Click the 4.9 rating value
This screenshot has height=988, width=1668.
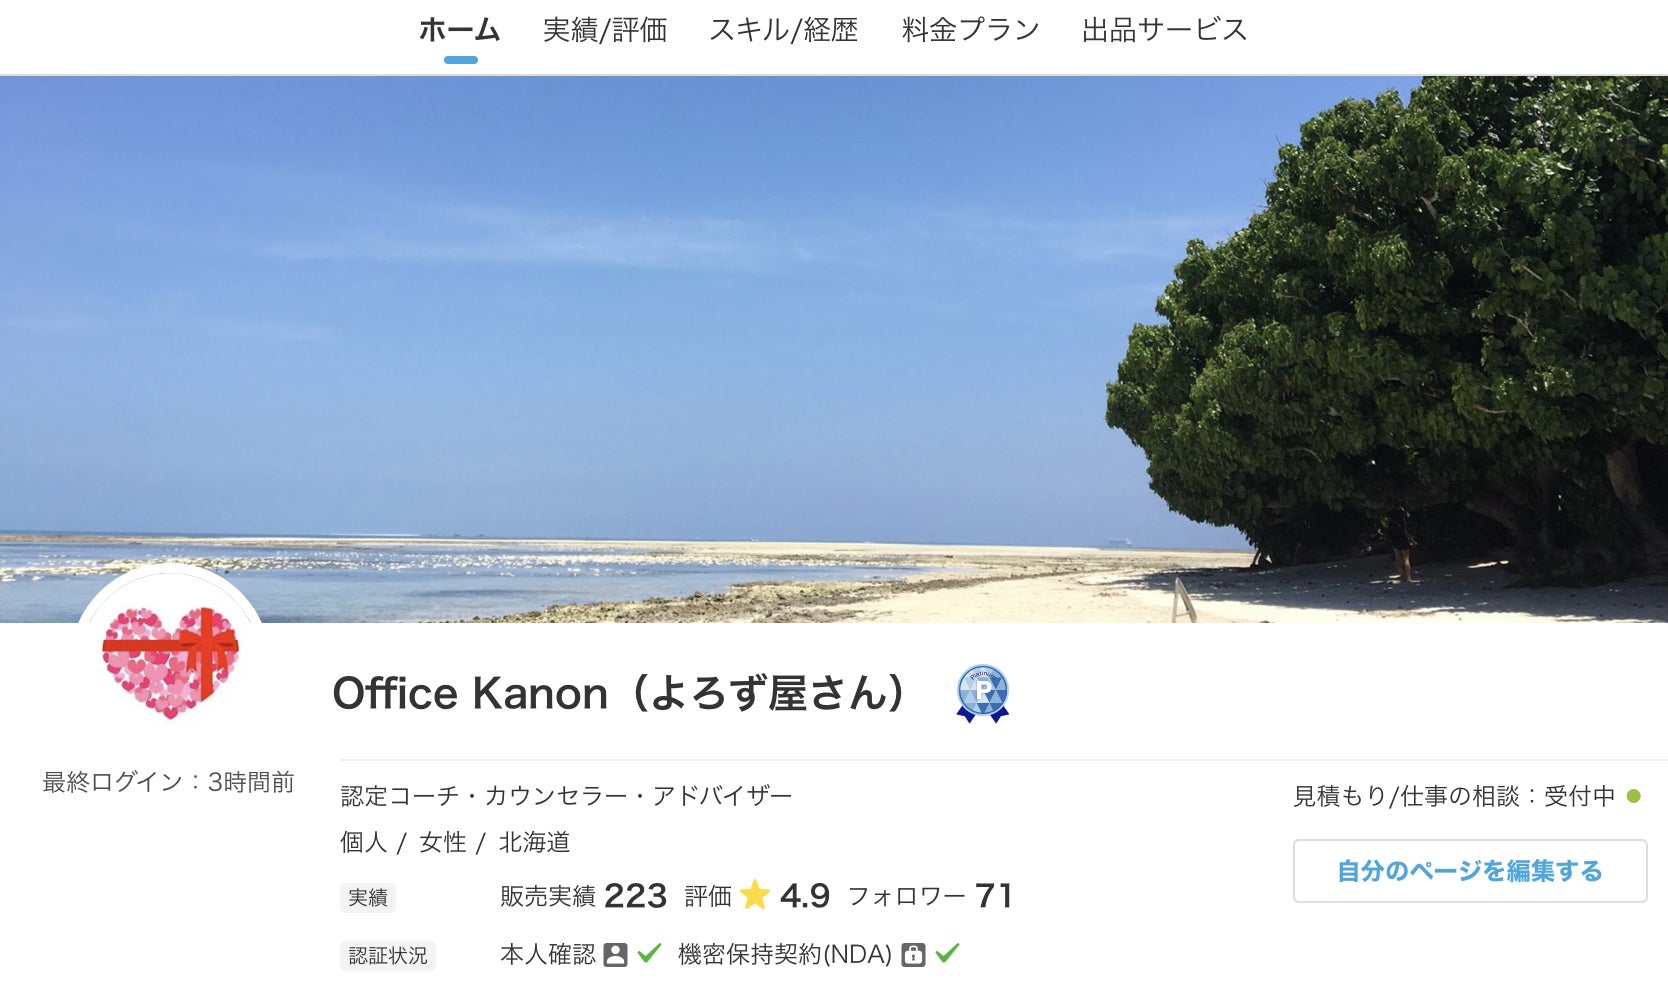pos(805,896)
